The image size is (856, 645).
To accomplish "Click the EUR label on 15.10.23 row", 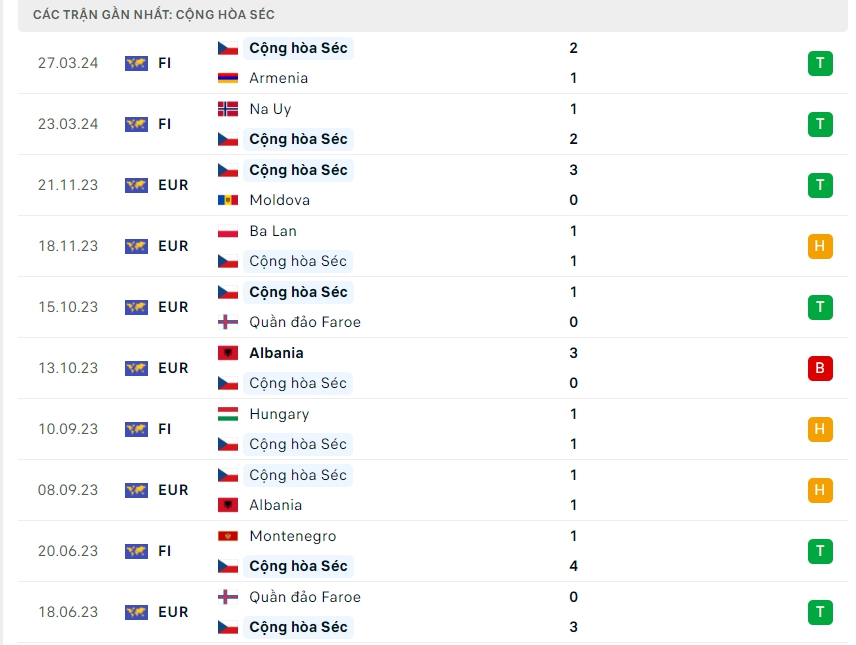I will [x=173, y=307].
